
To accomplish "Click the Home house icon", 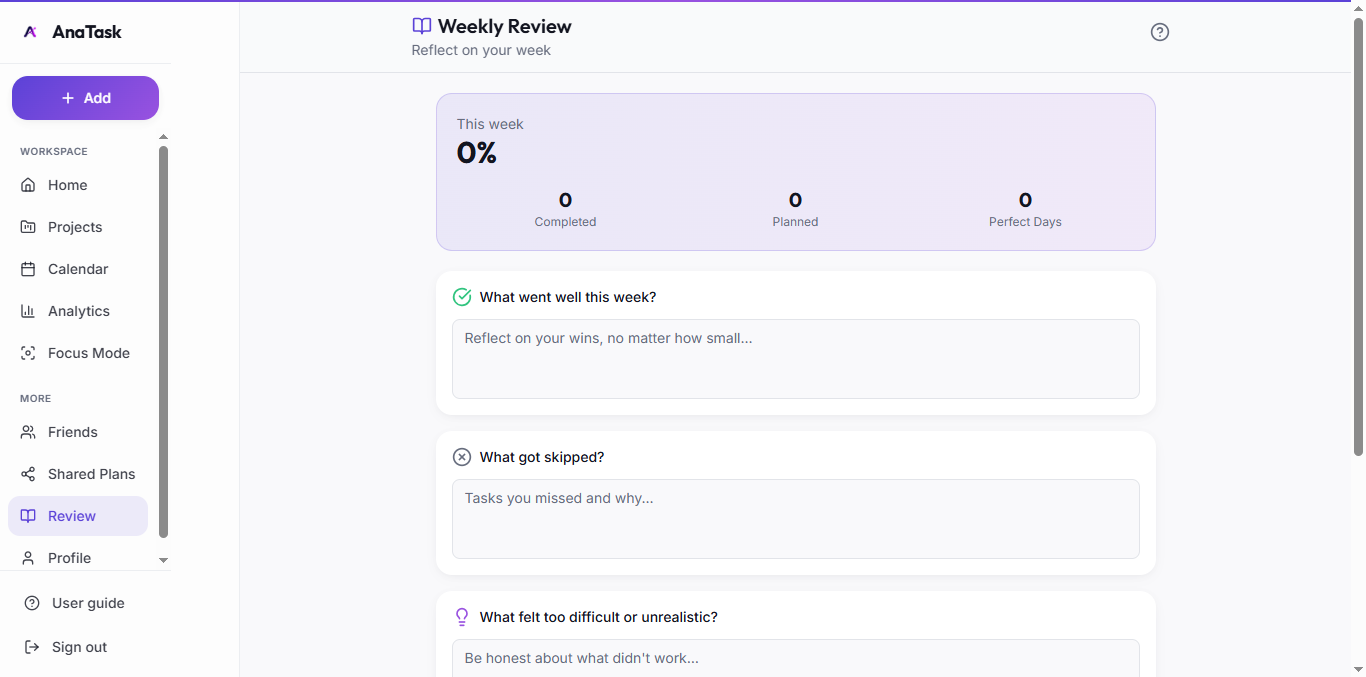I will [x=28, y=185].
